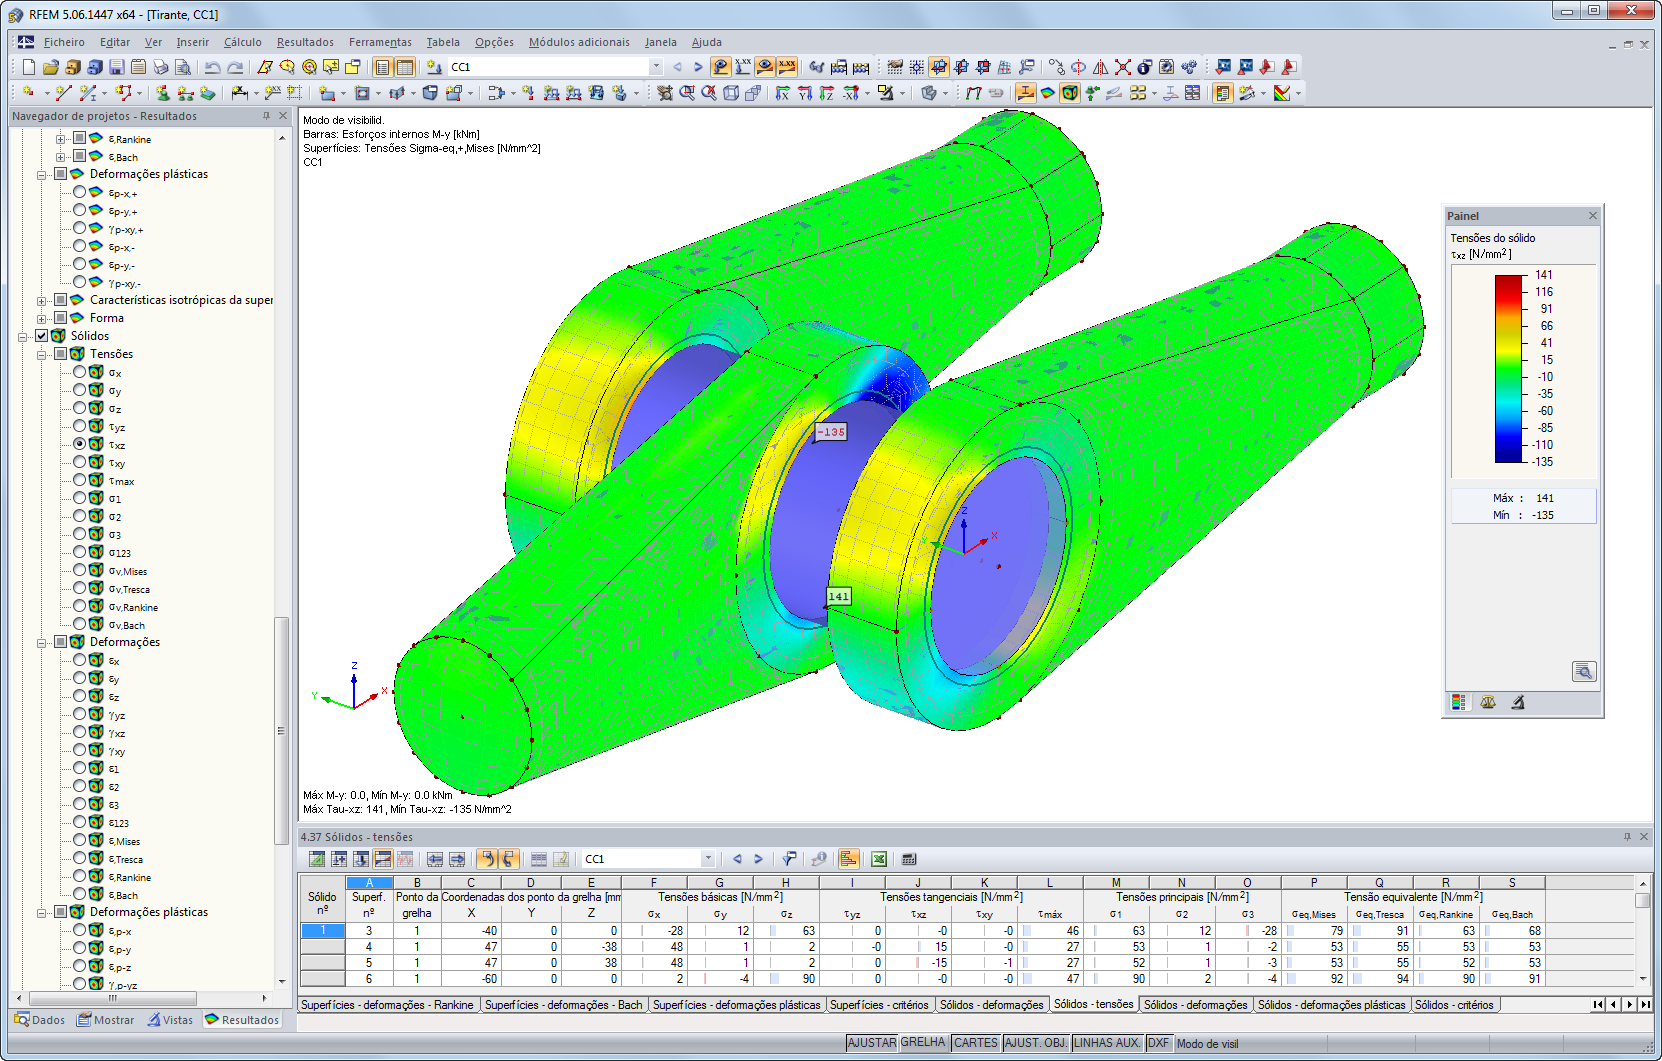
Task: Expand the Forma tree node
Action: click(x=42, y=318)
